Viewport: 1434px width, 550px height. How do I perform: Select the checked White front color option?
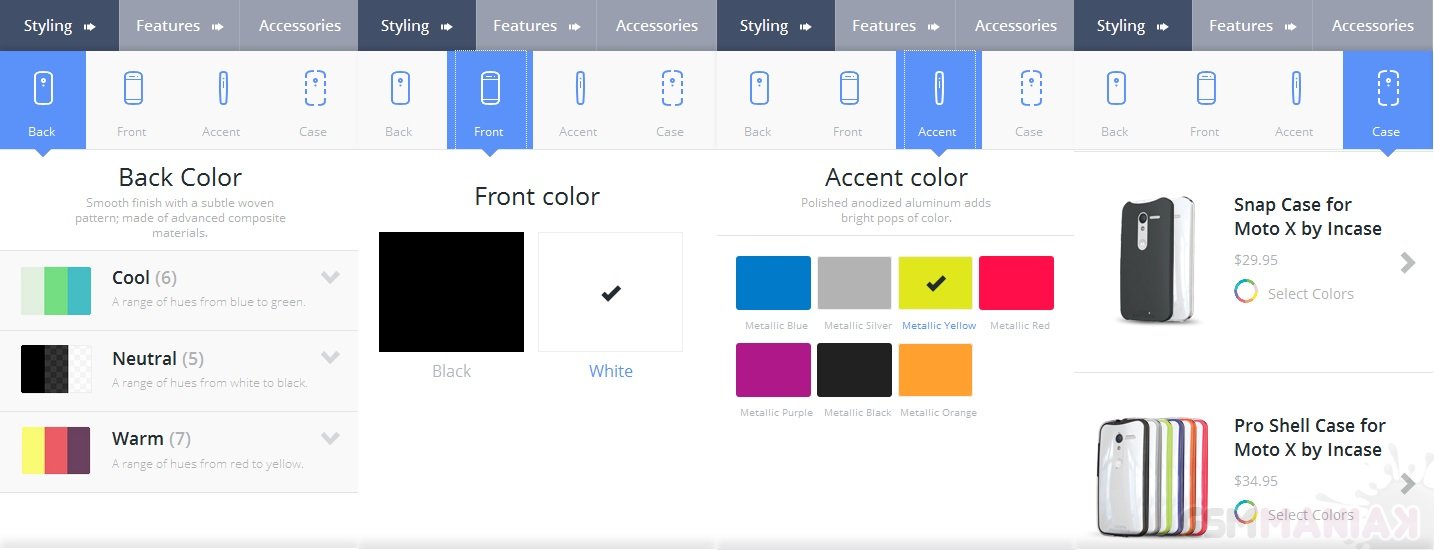click(610, 292)
